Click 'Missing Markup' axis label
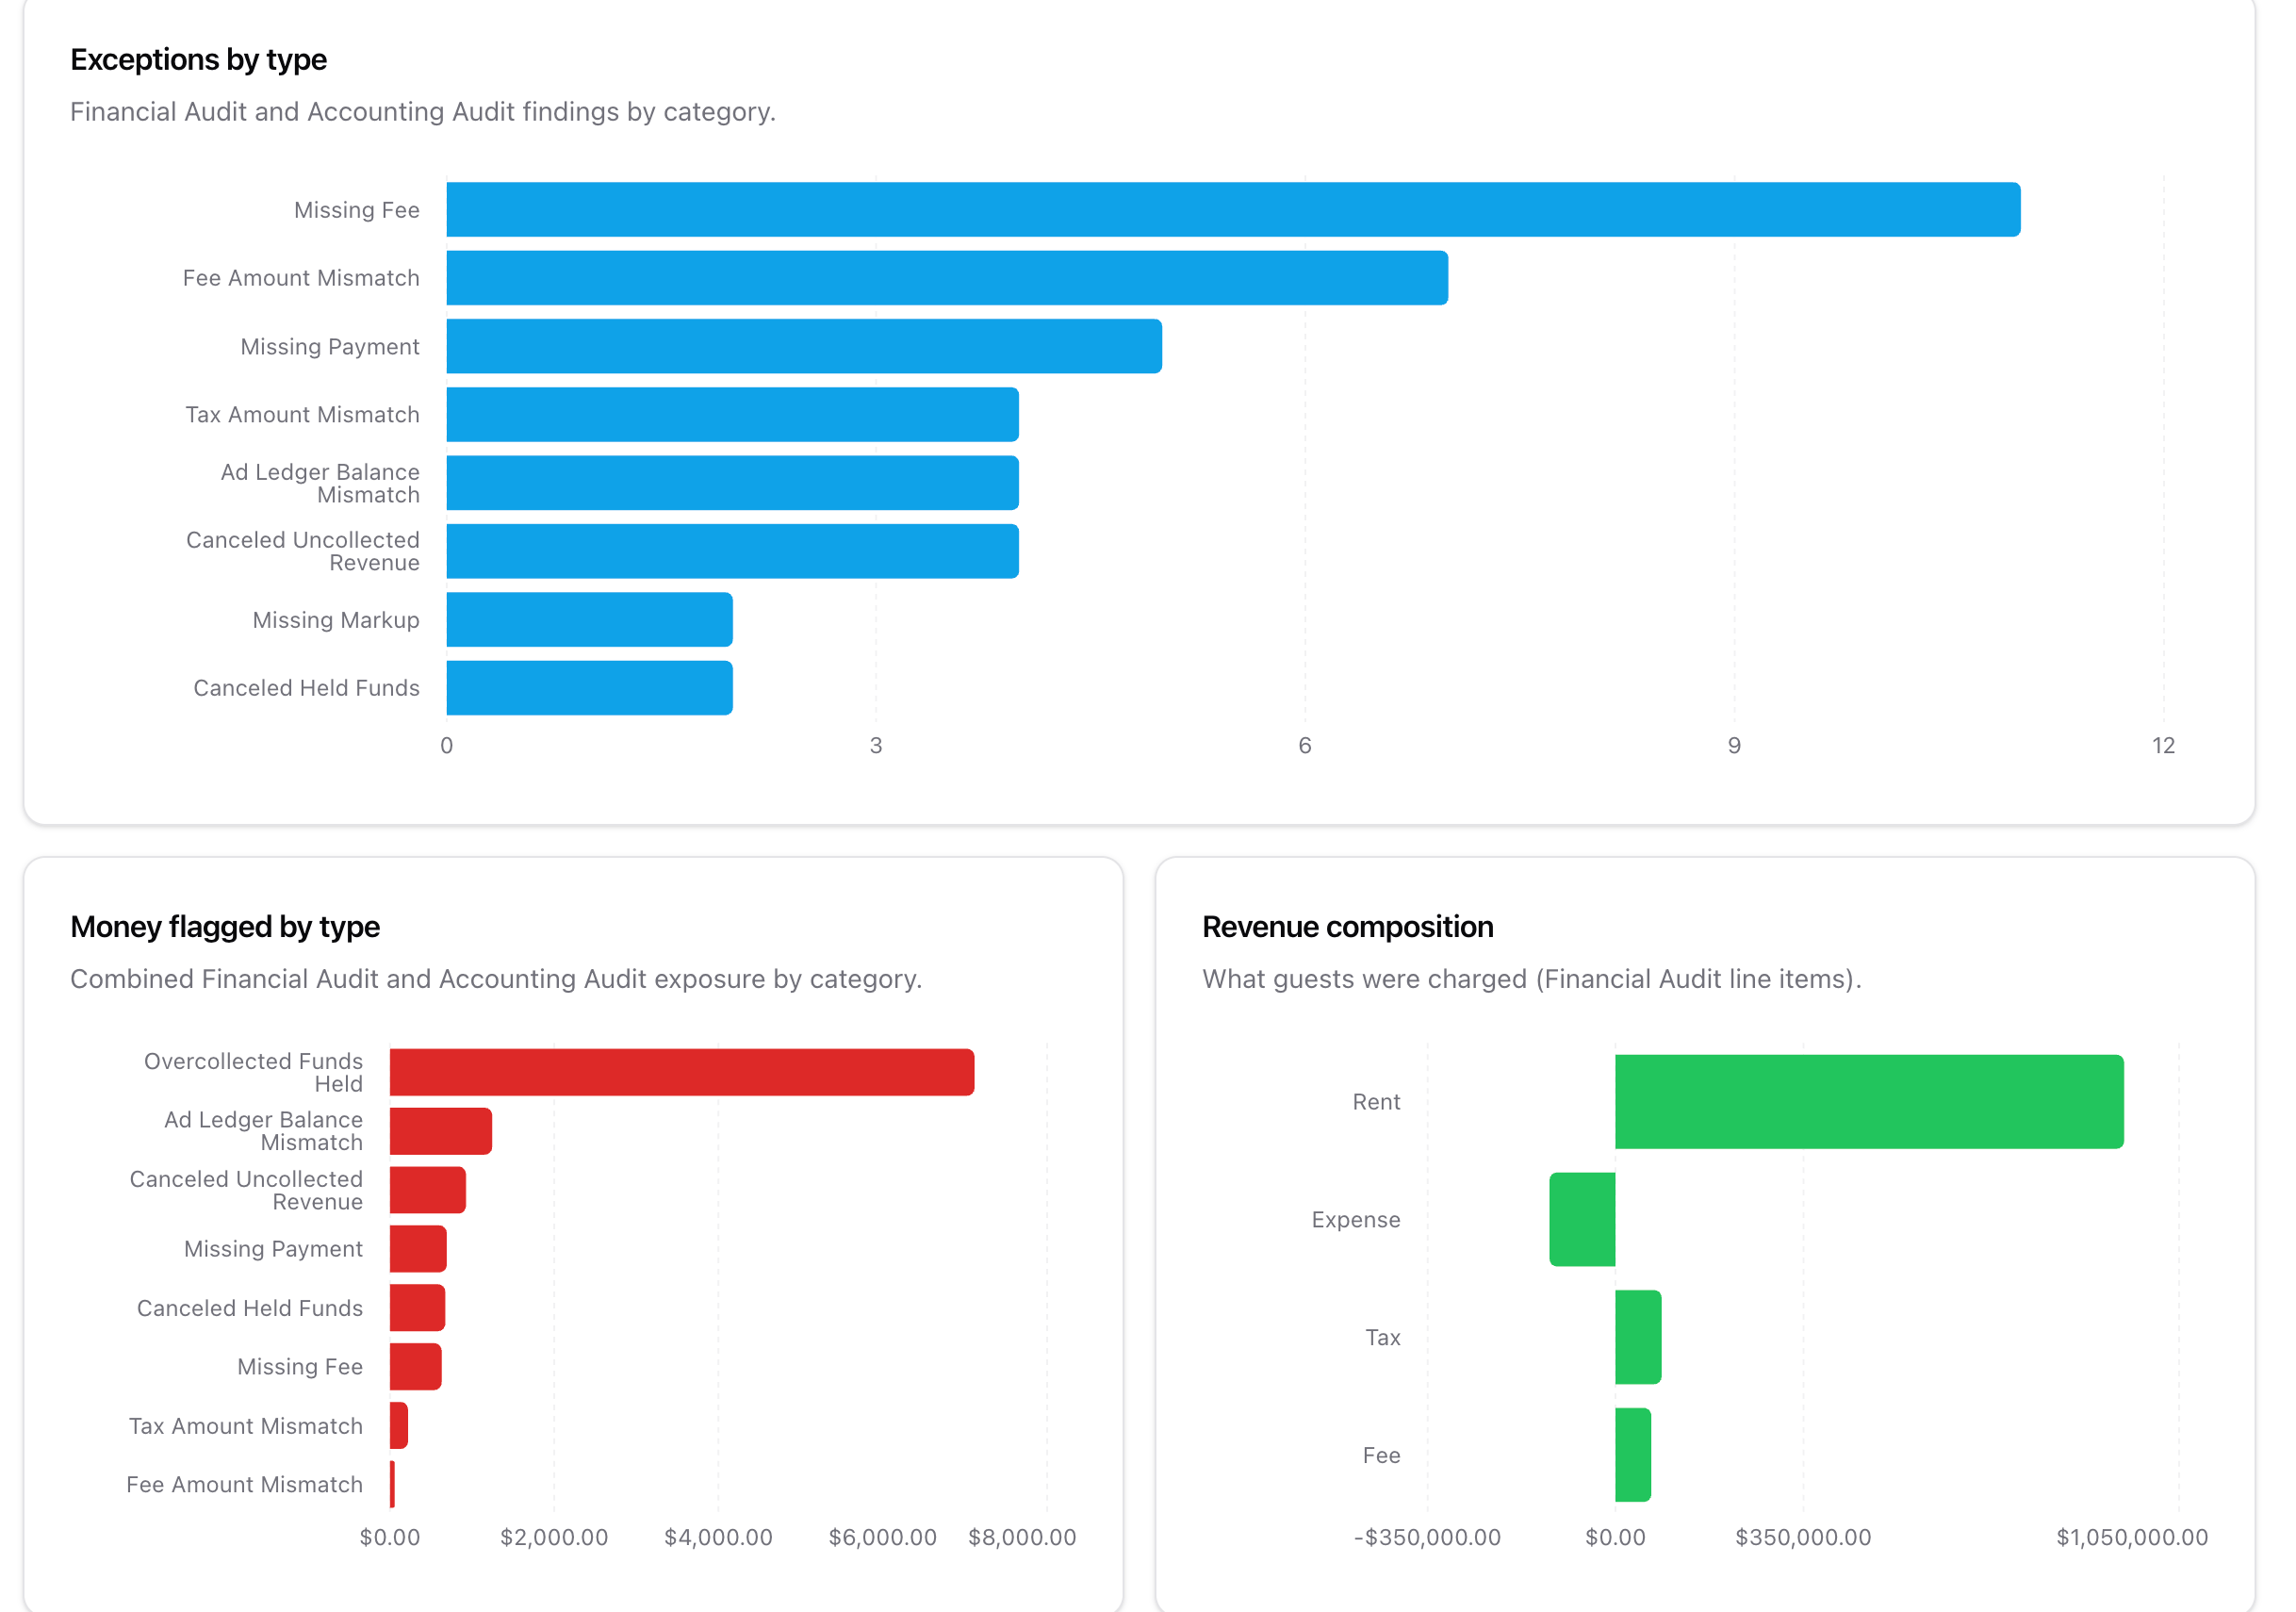2296x1612 pixels. (336, 620)
